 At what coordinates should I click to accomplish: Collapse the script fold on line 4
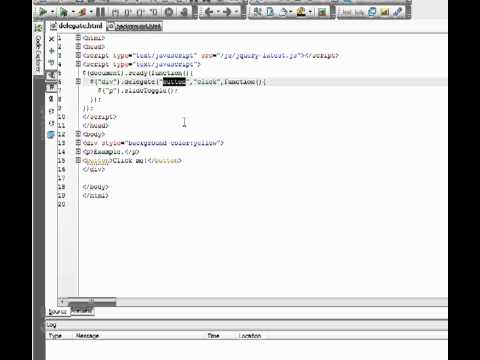(78, 64)
